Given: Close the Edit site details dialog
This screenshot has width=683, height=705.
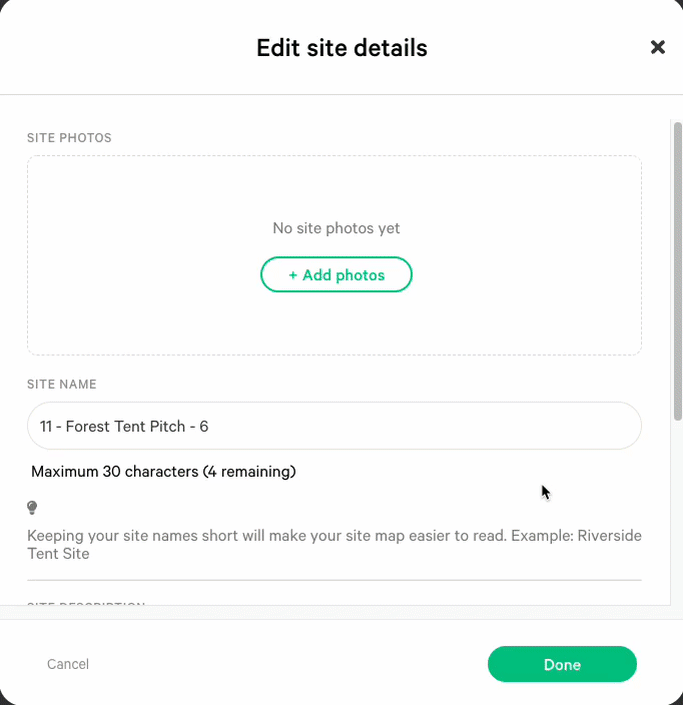Looking at the screenshot, I should point(657,47).
